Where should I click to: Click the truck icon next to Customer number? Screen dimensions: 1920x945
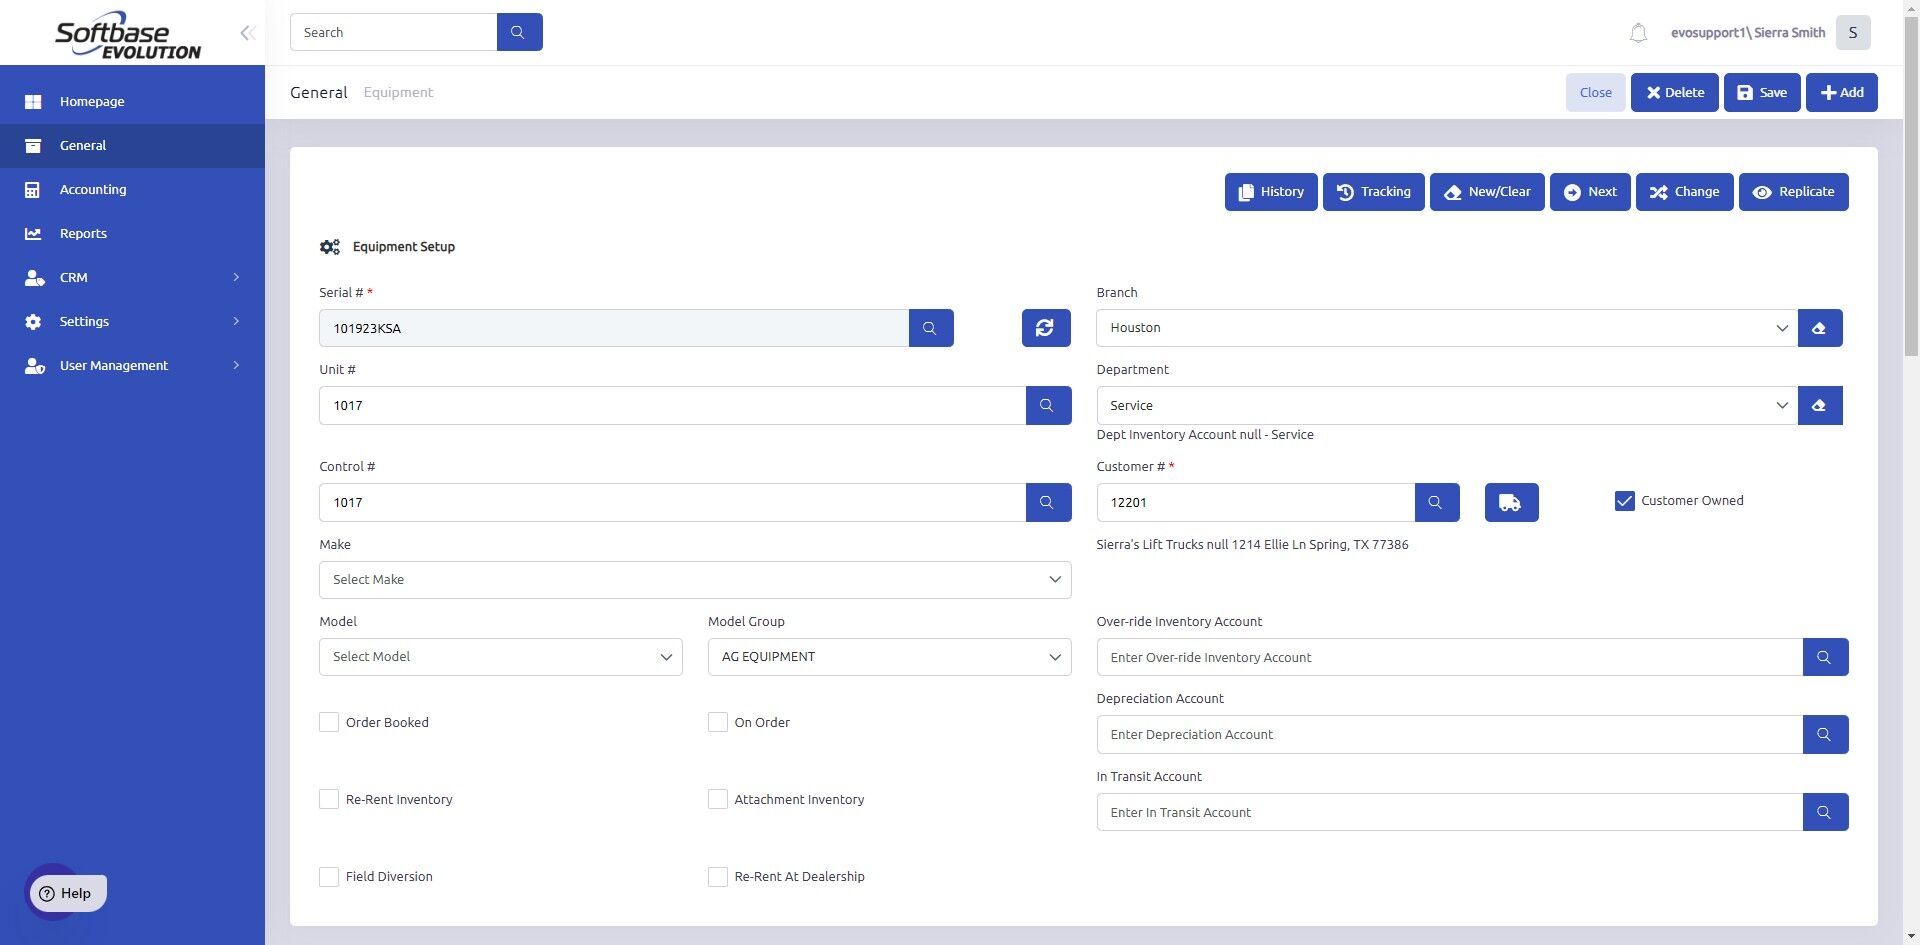pos(1511,503)
